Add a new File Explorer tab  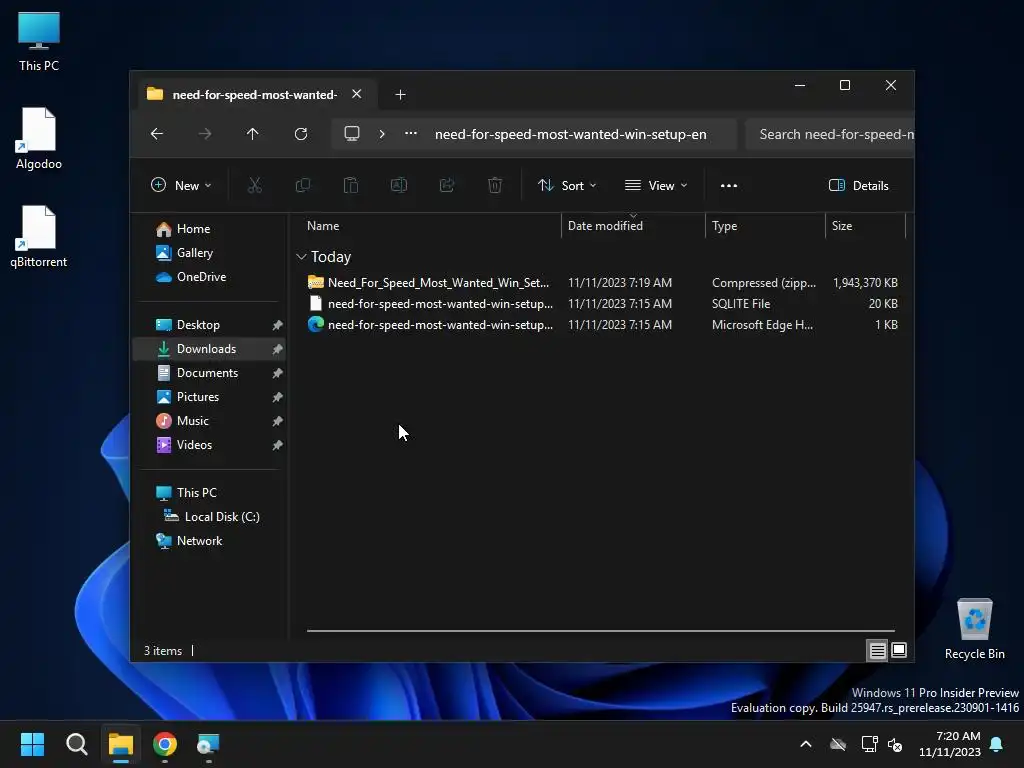tap(400, 95)
